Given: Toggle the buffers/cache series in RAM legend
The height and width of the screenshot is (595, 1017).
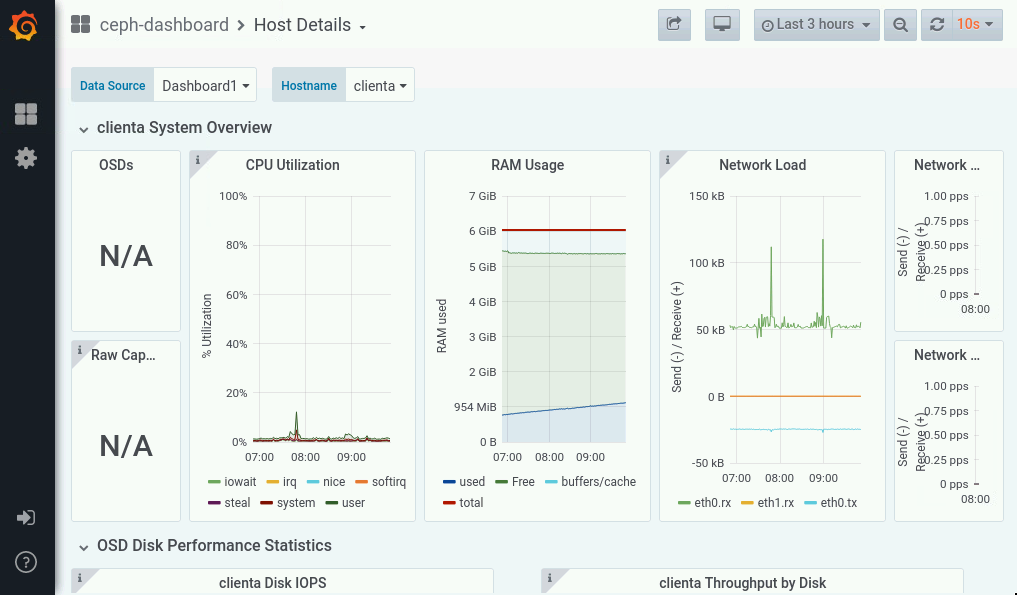Looking at the screenshot, I should coord(590,481).
